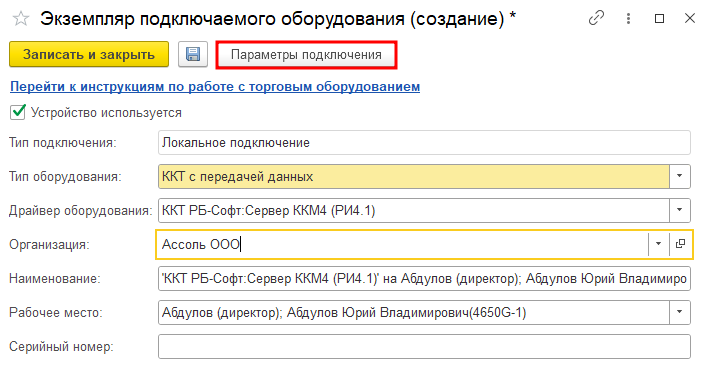Click inside the 'Организация' field text
Viewport: 704px width, 365px height.
click(x=201, y=244)
